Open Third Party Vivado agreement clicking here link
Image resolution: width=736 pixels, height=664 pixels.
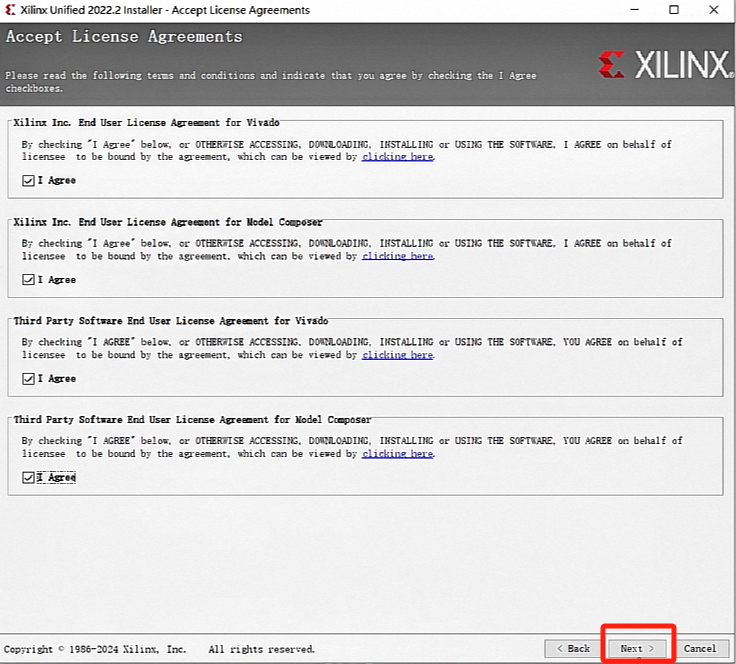[398, 355]
